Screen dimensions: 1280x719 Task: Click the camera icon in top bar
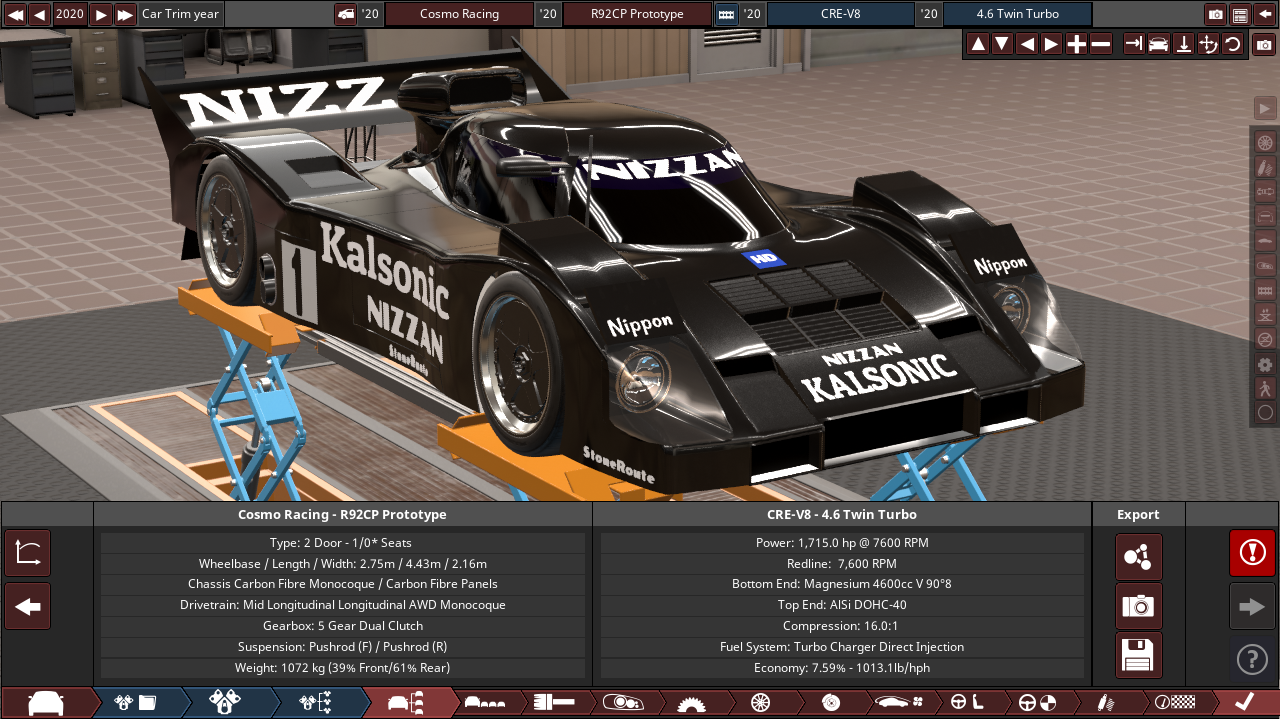pos(1216,14)
